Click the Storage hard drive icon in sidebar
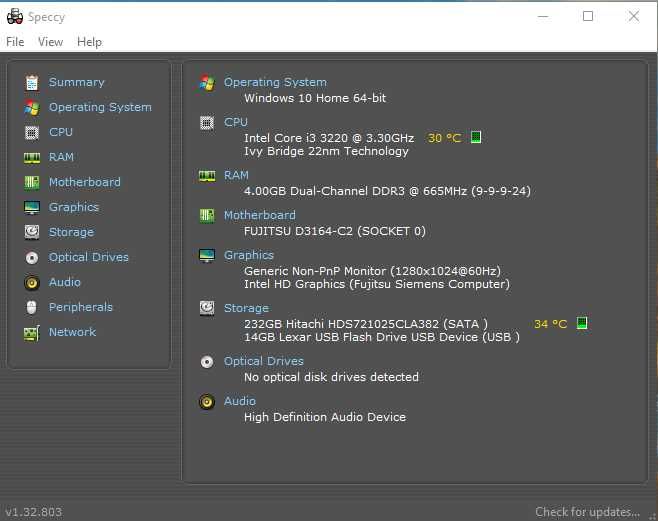This screenshot has width=658, height=521. [32, 232]
